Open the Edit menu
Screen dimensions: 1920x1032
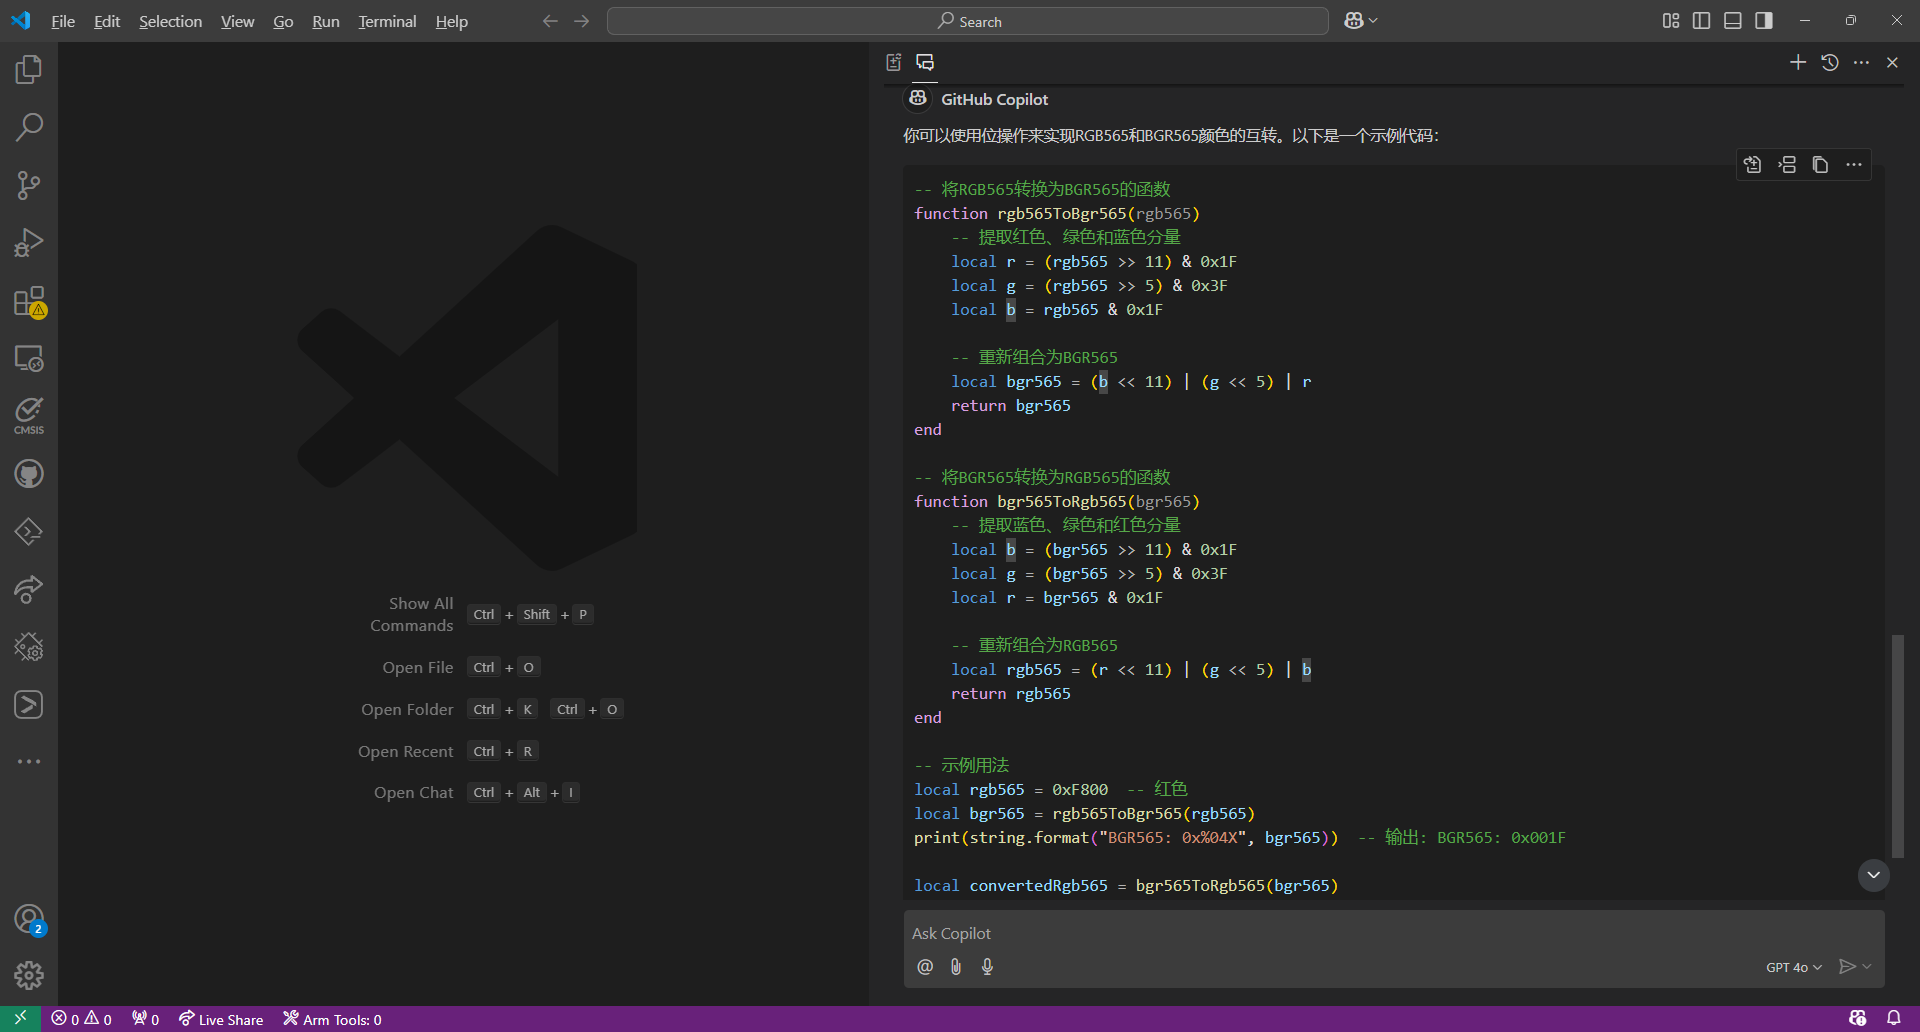click(x=107, y=21)
